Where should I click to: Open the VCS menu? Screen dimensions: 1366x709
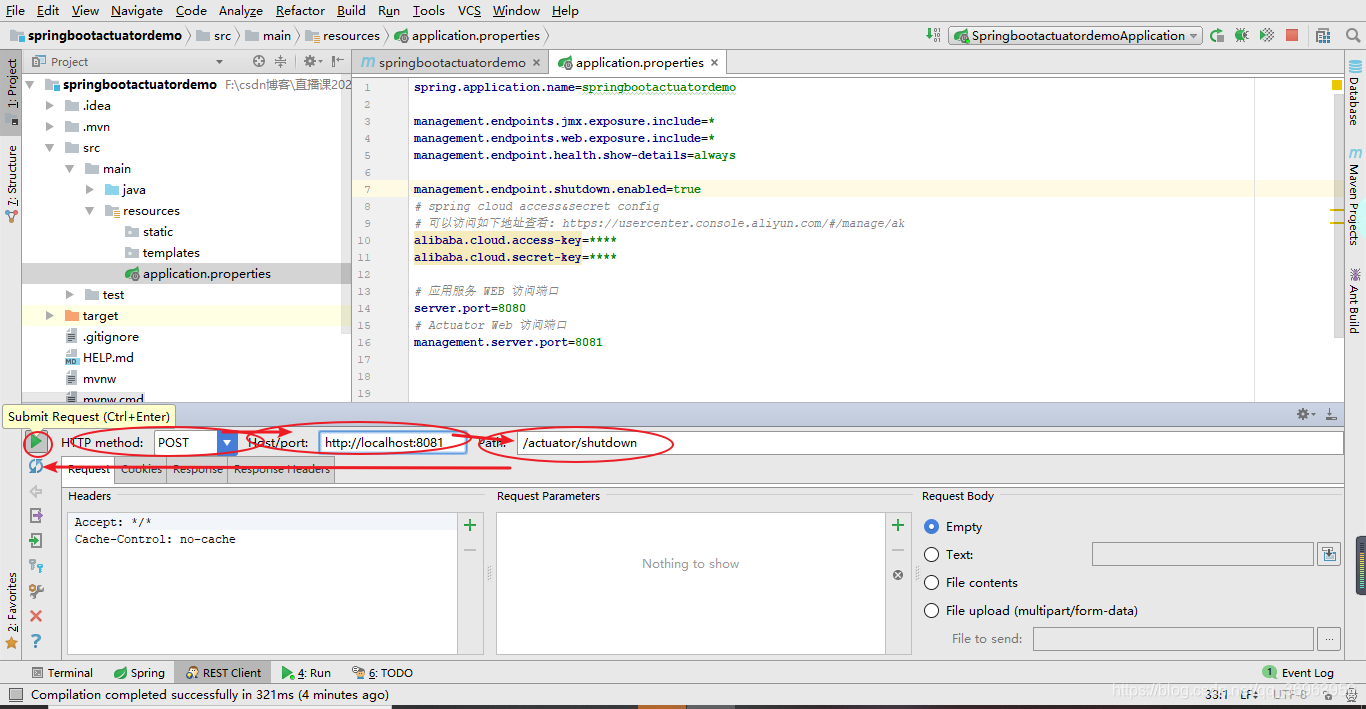[x=469, y=10]
